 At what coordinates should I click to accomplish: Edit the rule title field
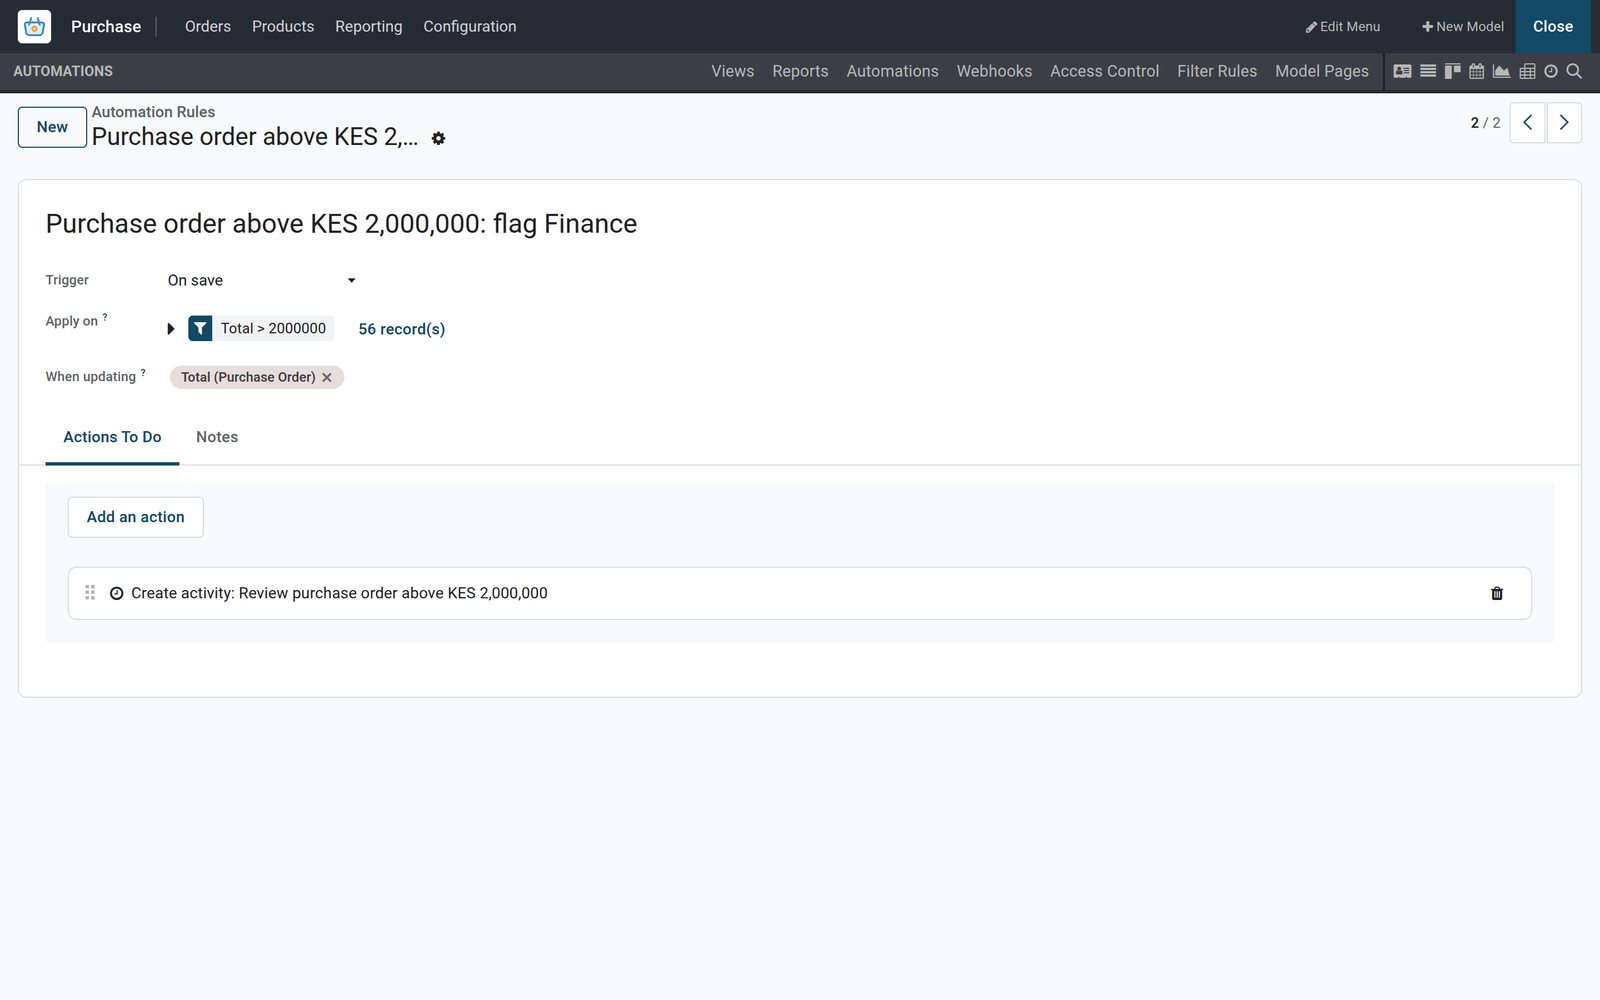click(799, 224)
